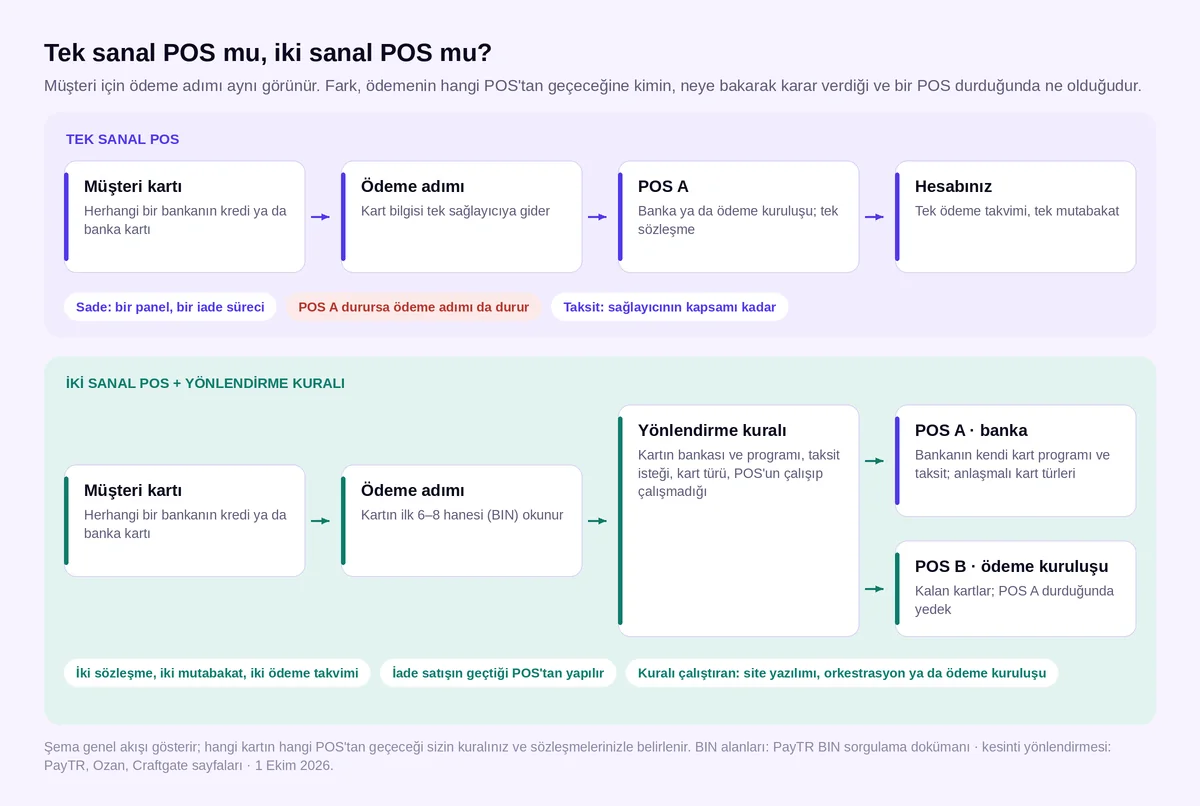Select the Yönlendirme kuralı card
Image resolution: width=1200 pixels, height=806 pixels.
click(x=738, y=521)
